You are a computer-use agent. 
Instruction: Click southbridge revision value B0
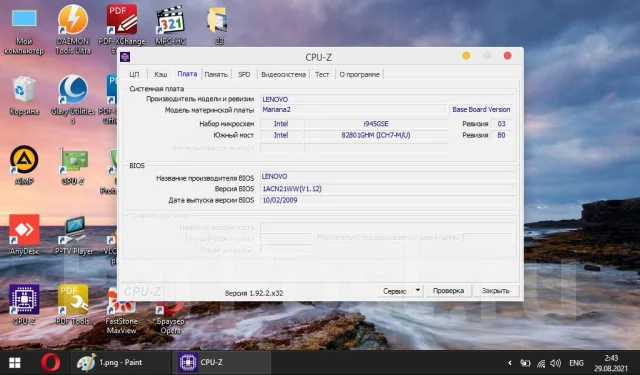[502, 135]
